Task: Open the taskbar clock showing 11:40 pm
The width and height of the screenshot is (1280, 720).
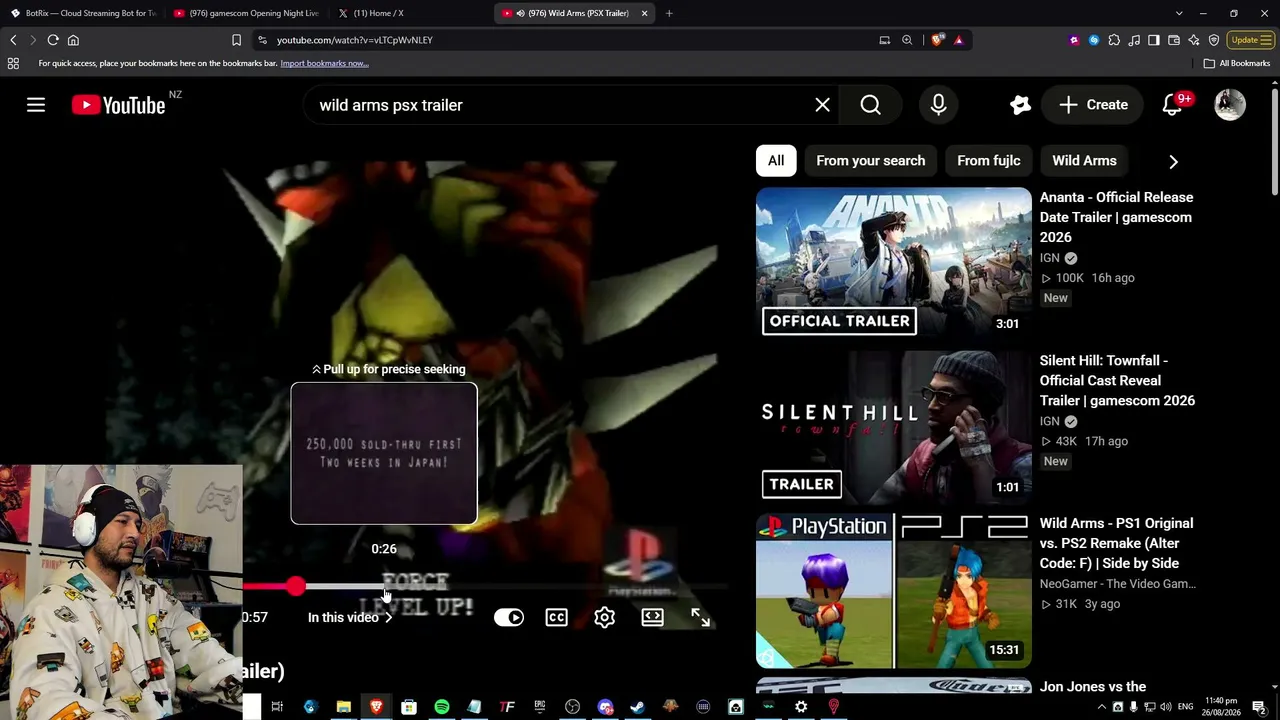Action: [1221, 707]
